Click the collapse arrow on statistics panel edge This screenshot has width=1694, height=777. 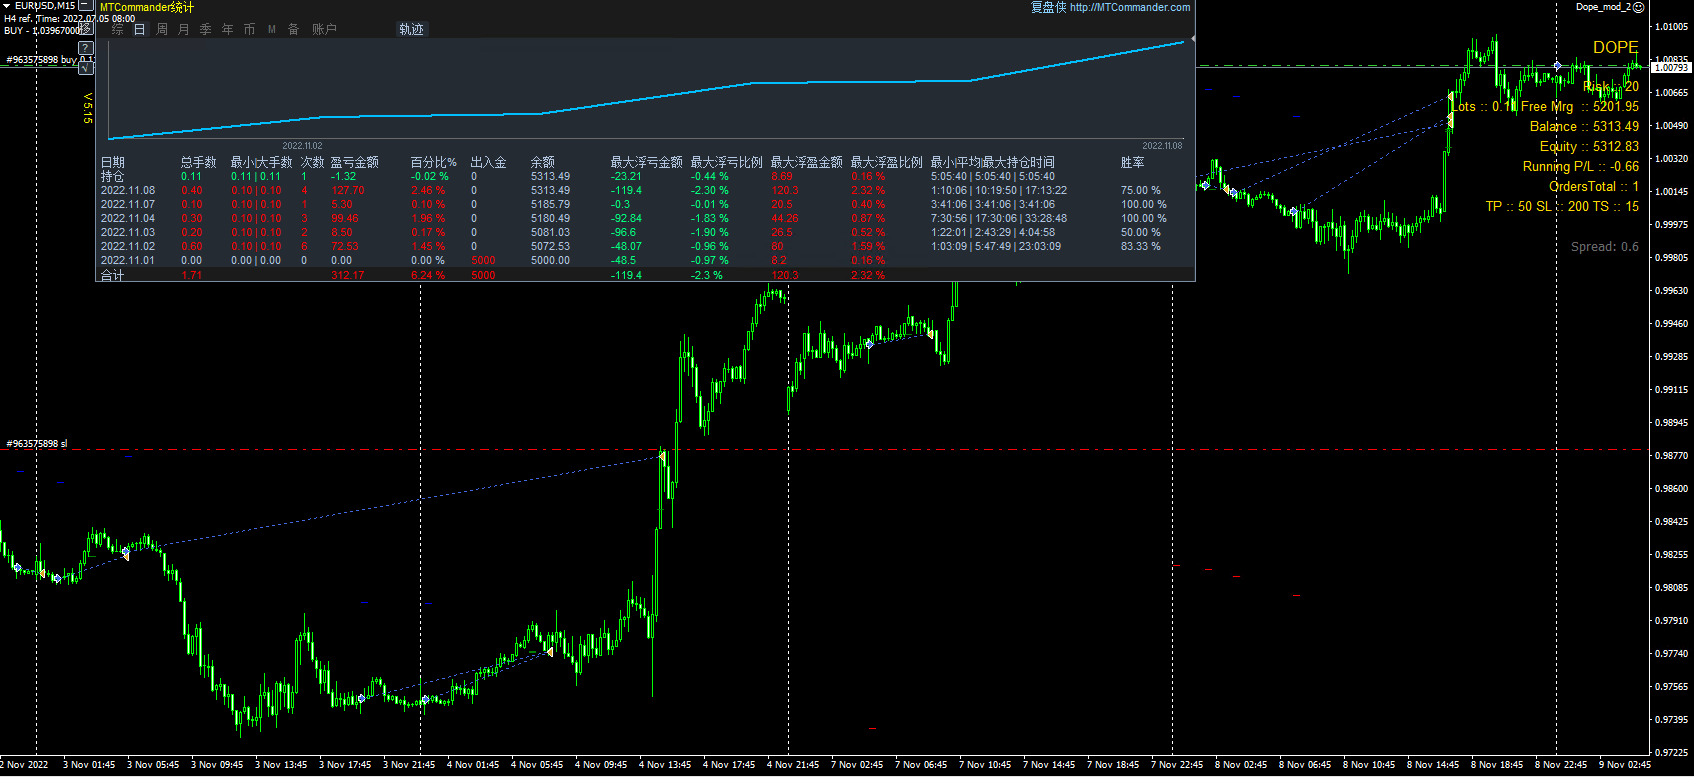tap(1193, 39)
